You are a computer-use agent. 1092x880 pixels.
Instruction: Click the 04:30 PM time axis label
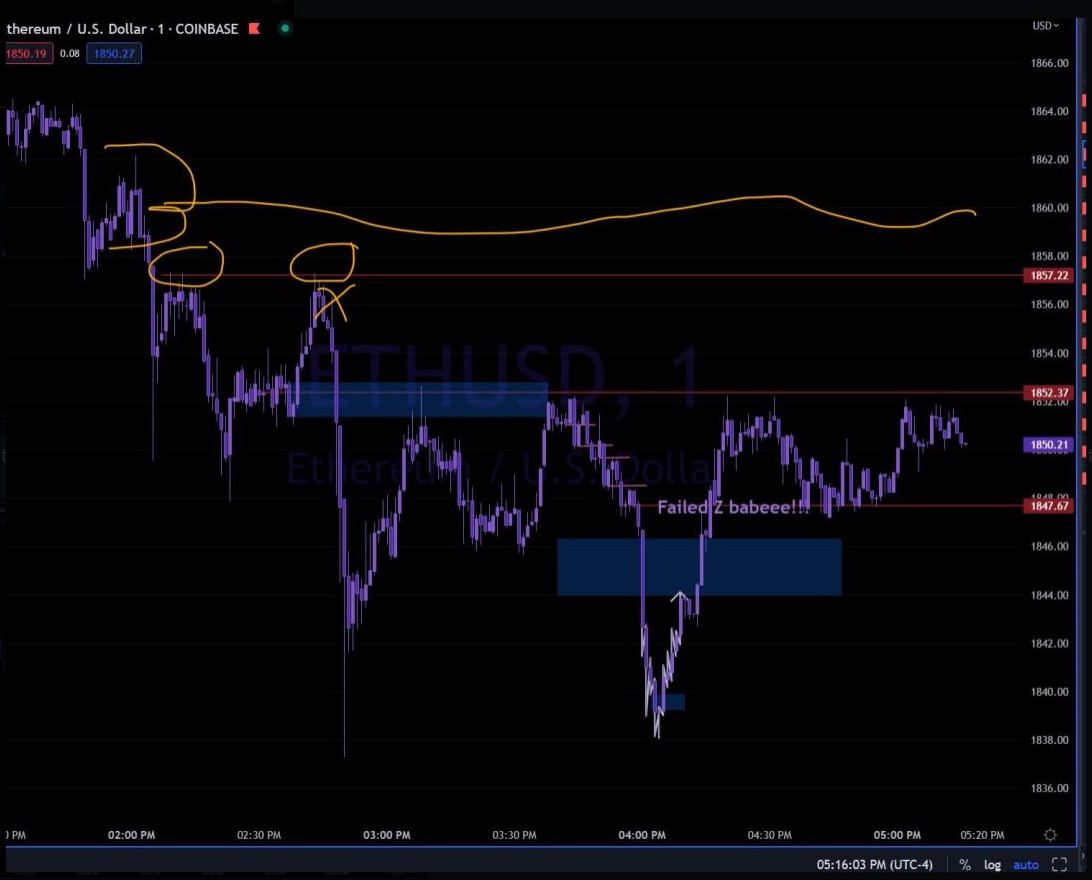(x=770, y=835)
